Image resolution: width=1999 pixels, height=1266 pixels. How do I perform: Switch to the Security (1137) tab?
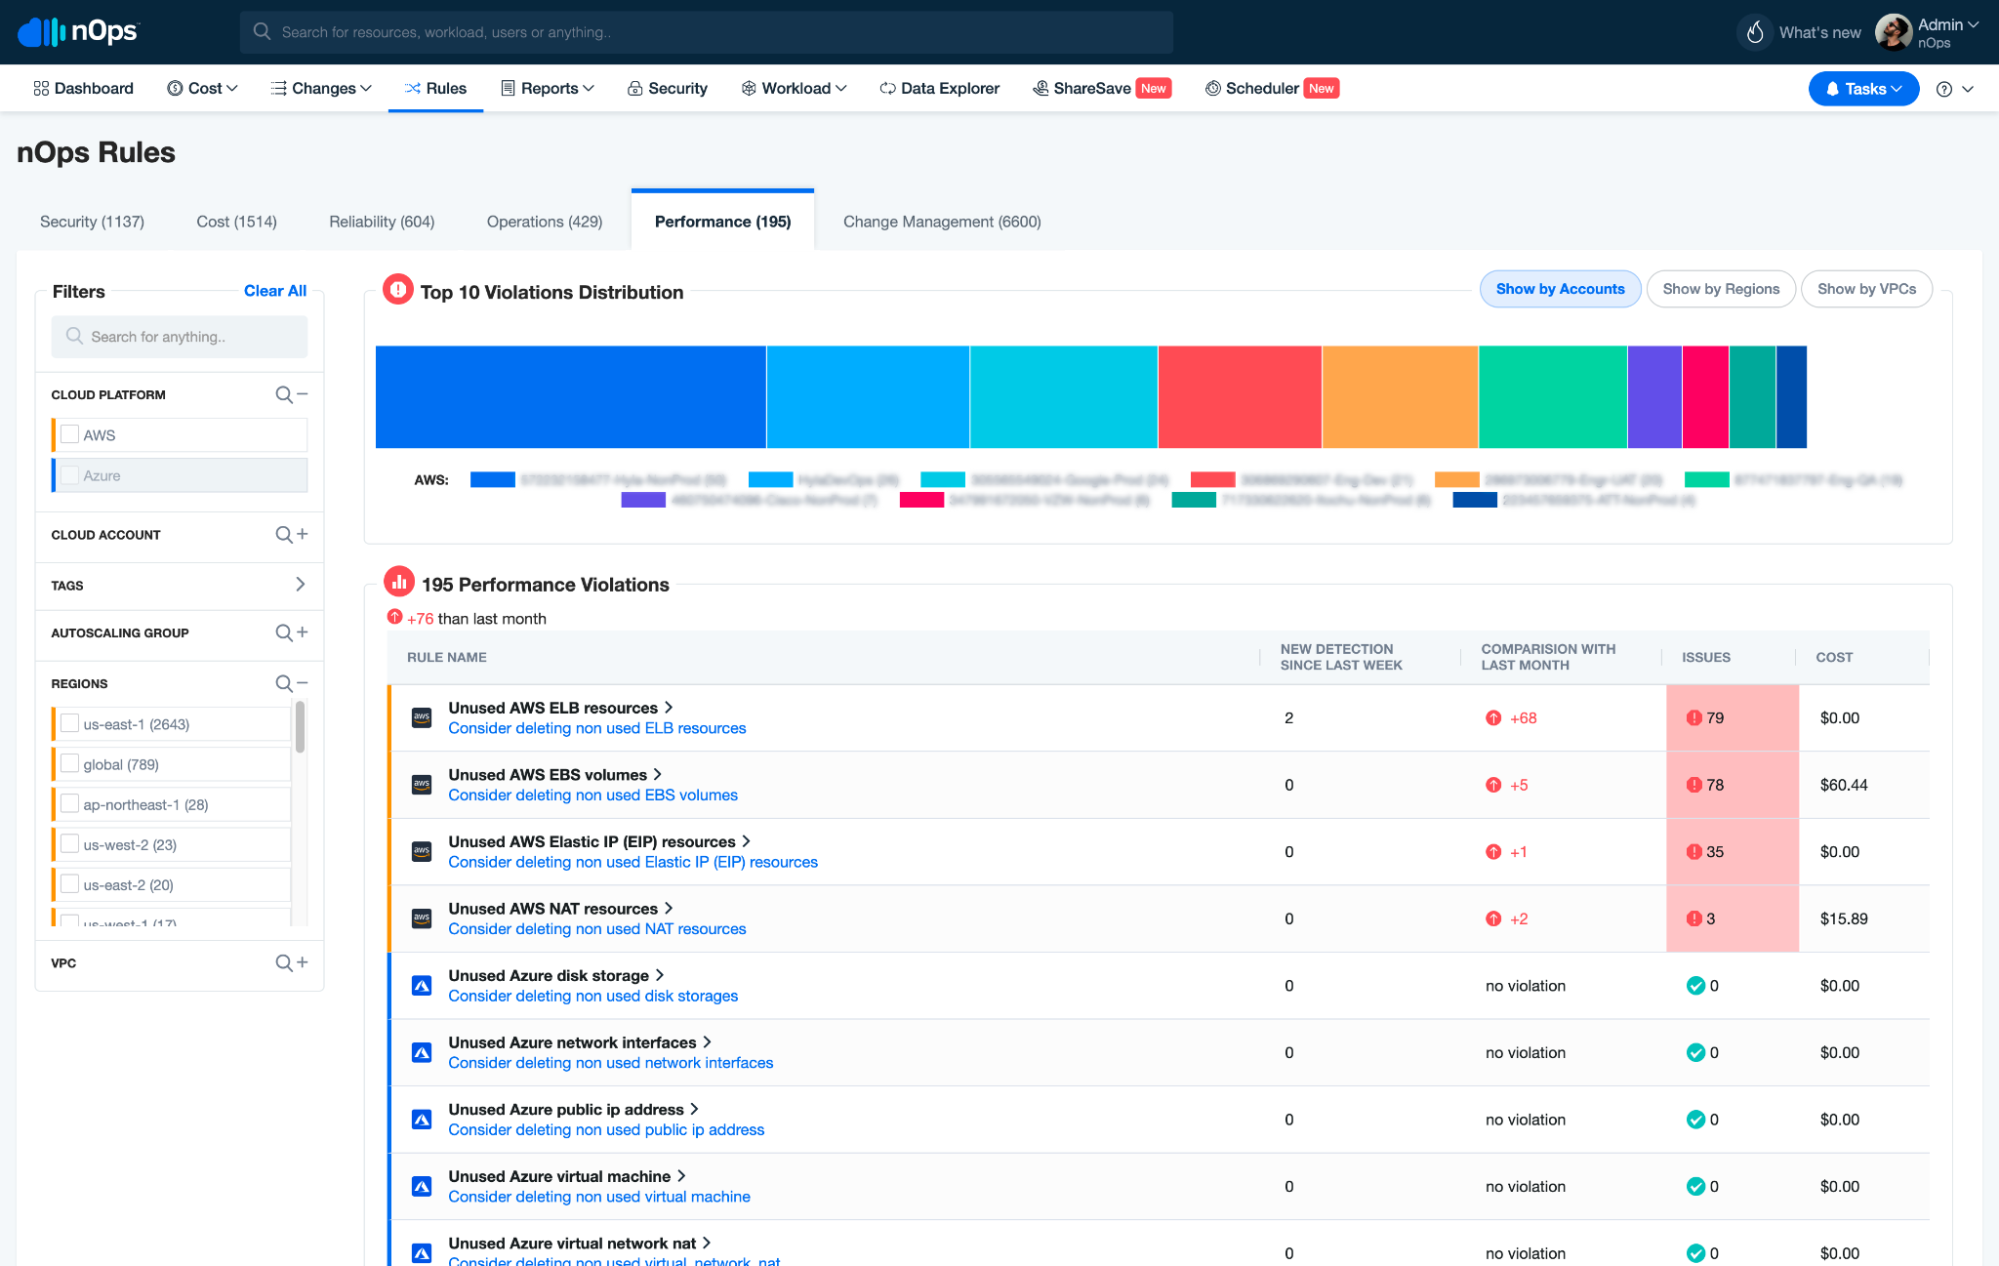tap(92, 222)
